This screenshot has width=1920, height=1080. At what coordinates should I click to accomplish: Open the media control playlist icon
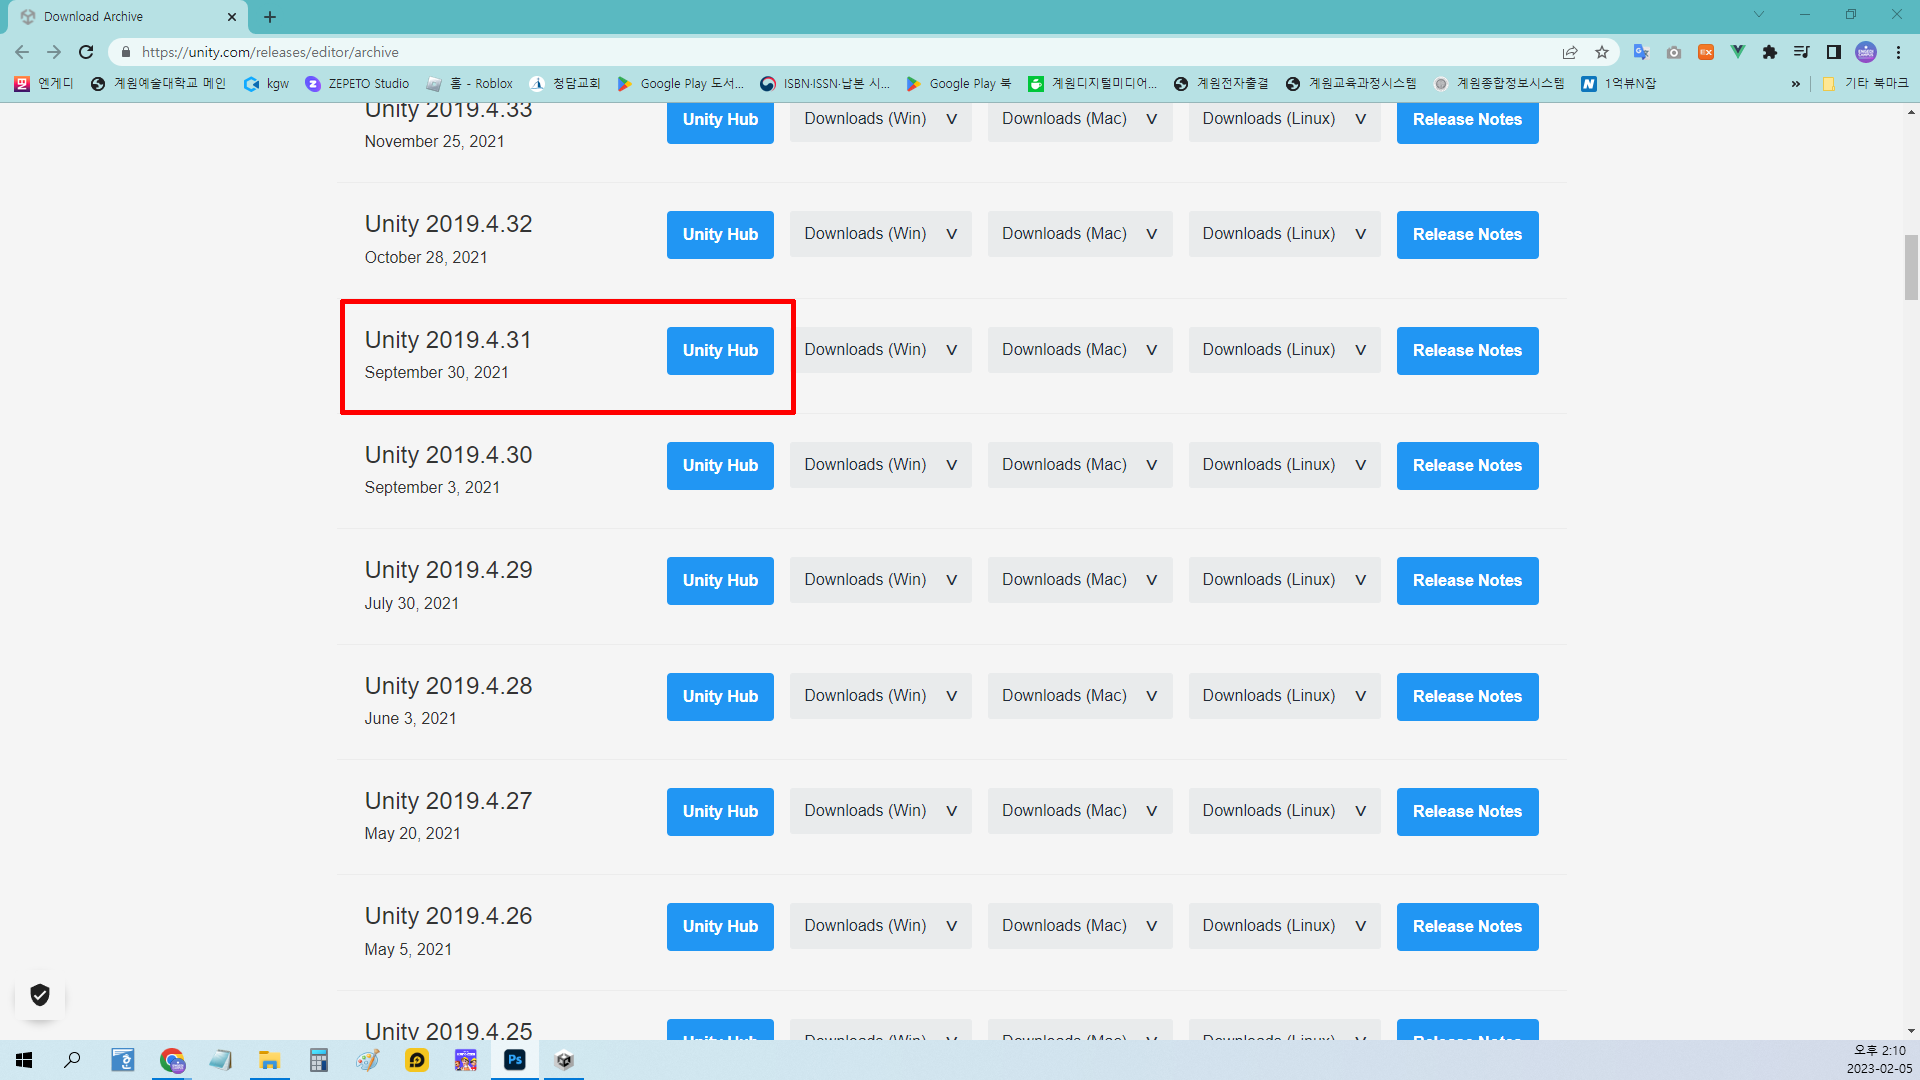click(x=1802, y=52)
